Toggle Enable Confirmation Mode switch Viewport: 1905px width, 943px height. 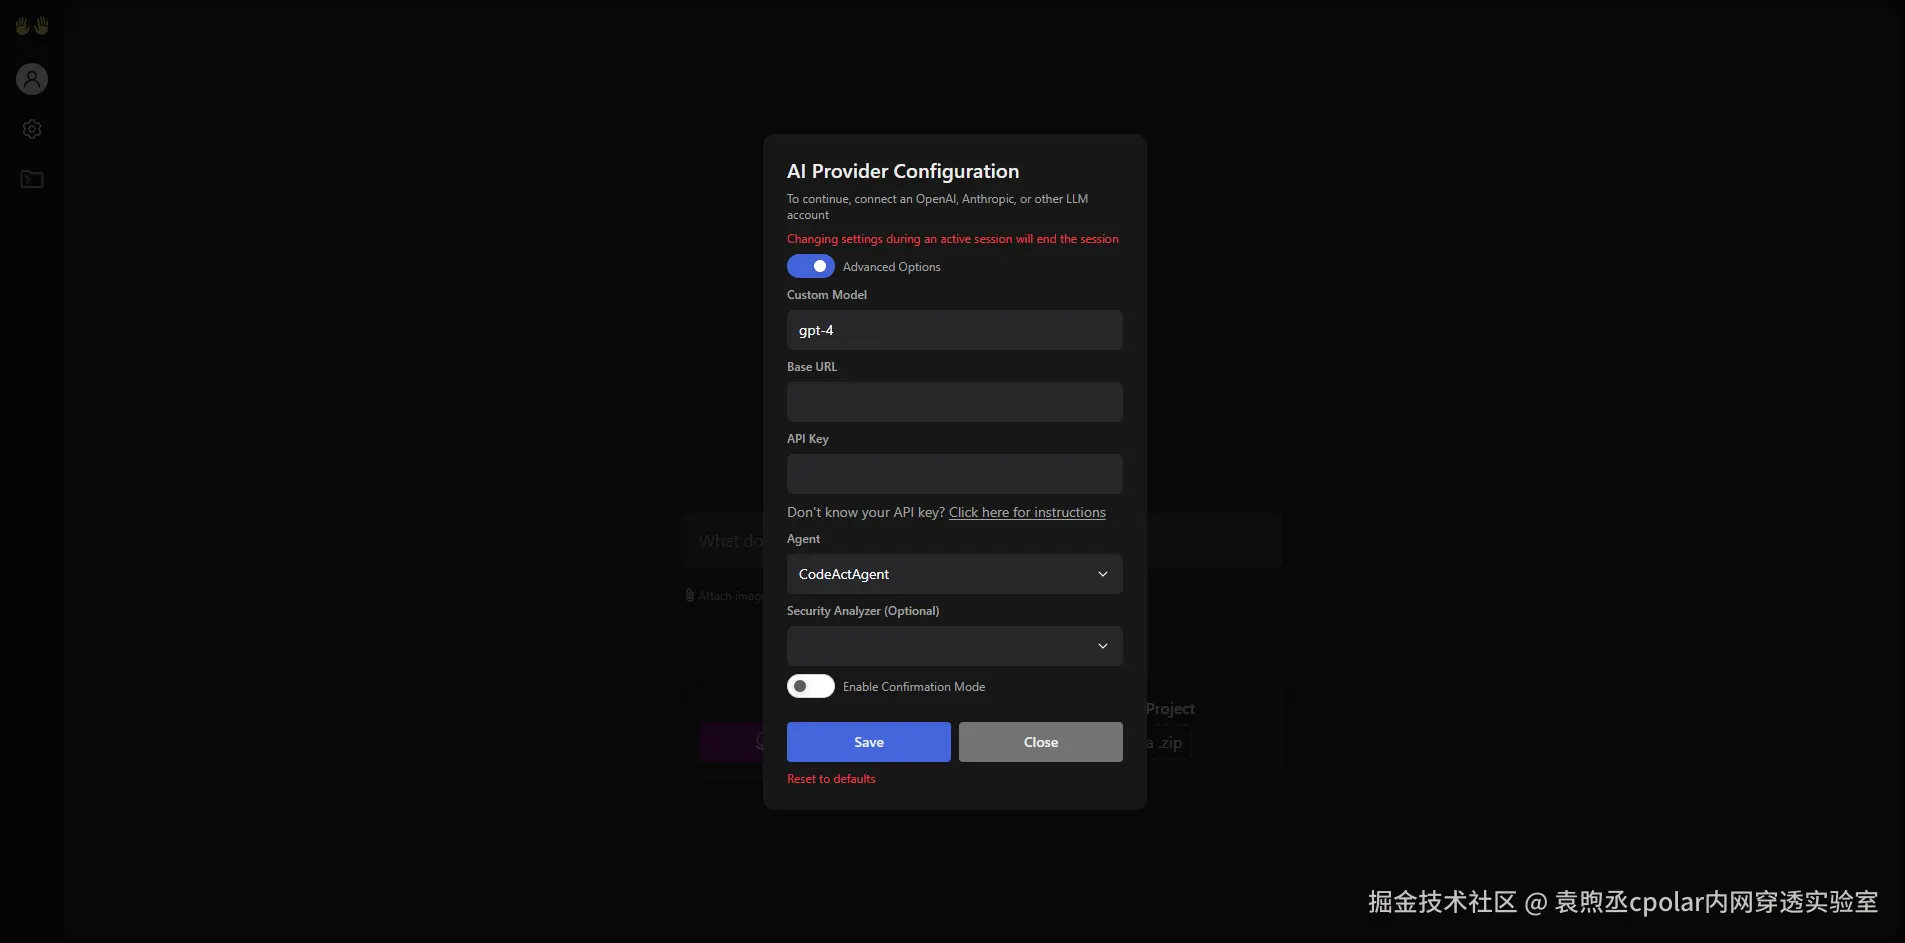tap(811, 686)
